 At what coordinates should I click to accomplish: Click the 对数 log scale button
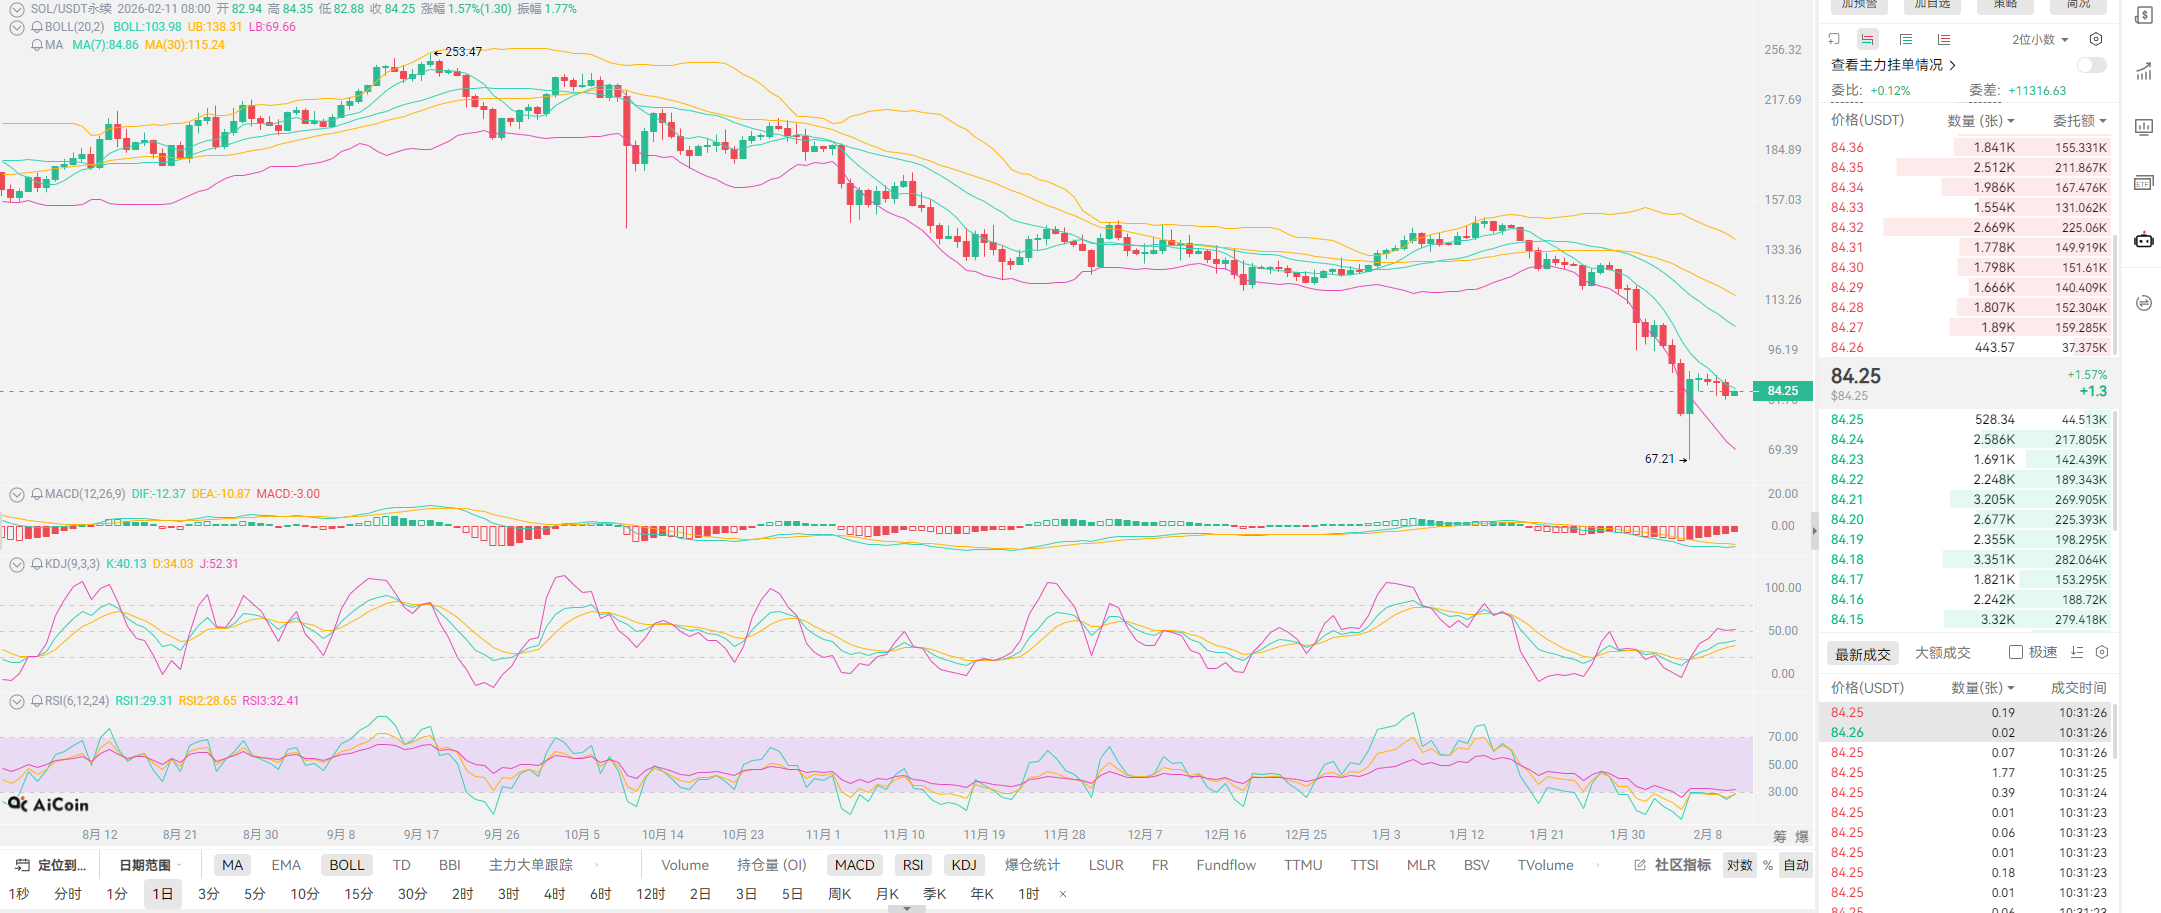1739,865
